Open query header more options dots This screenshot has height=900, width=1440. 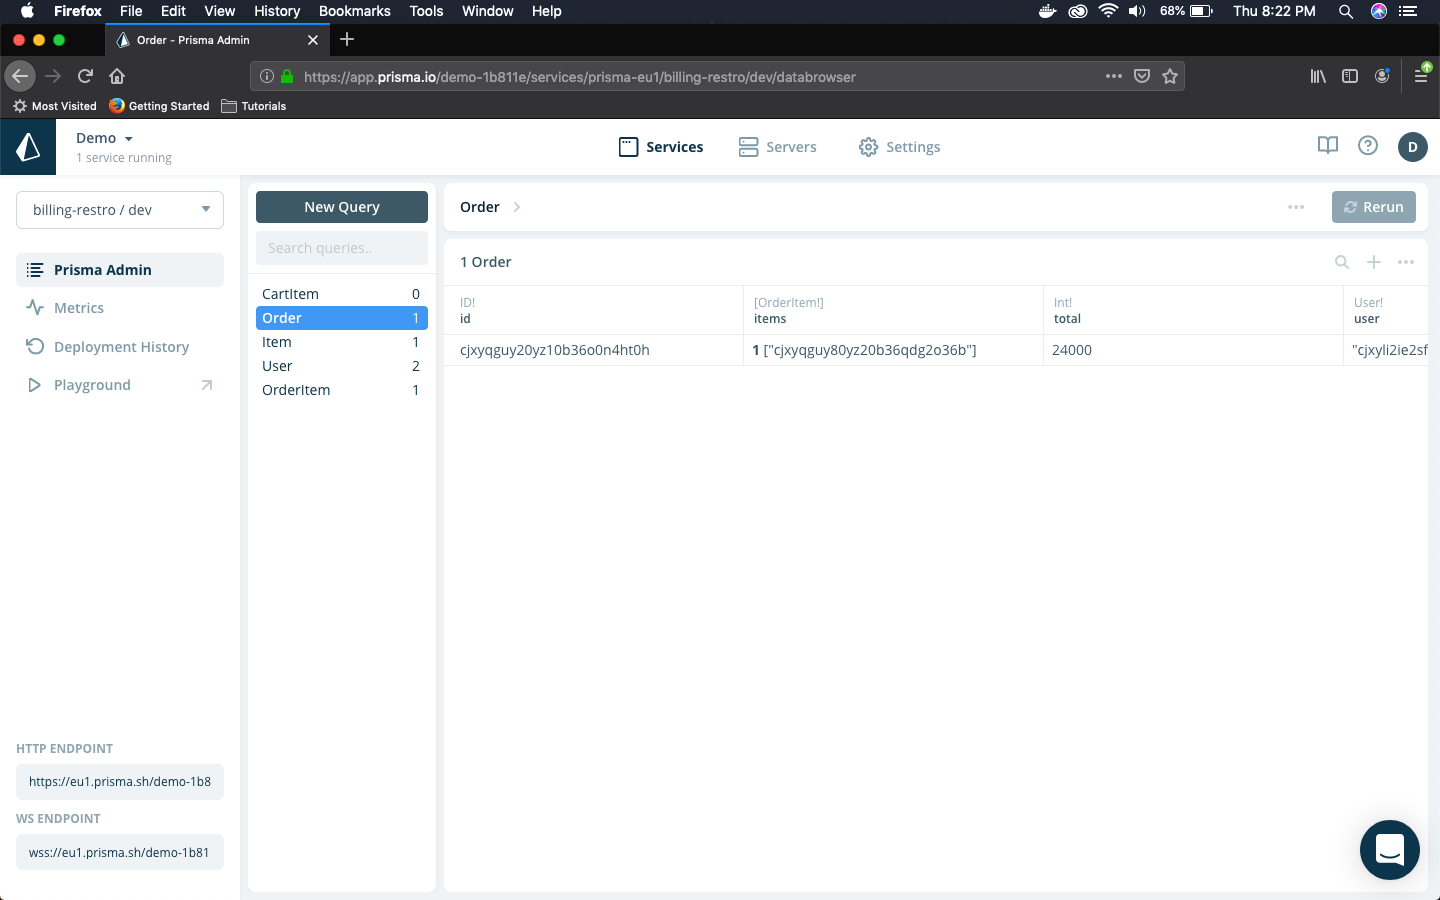(x=1296, y=207)
